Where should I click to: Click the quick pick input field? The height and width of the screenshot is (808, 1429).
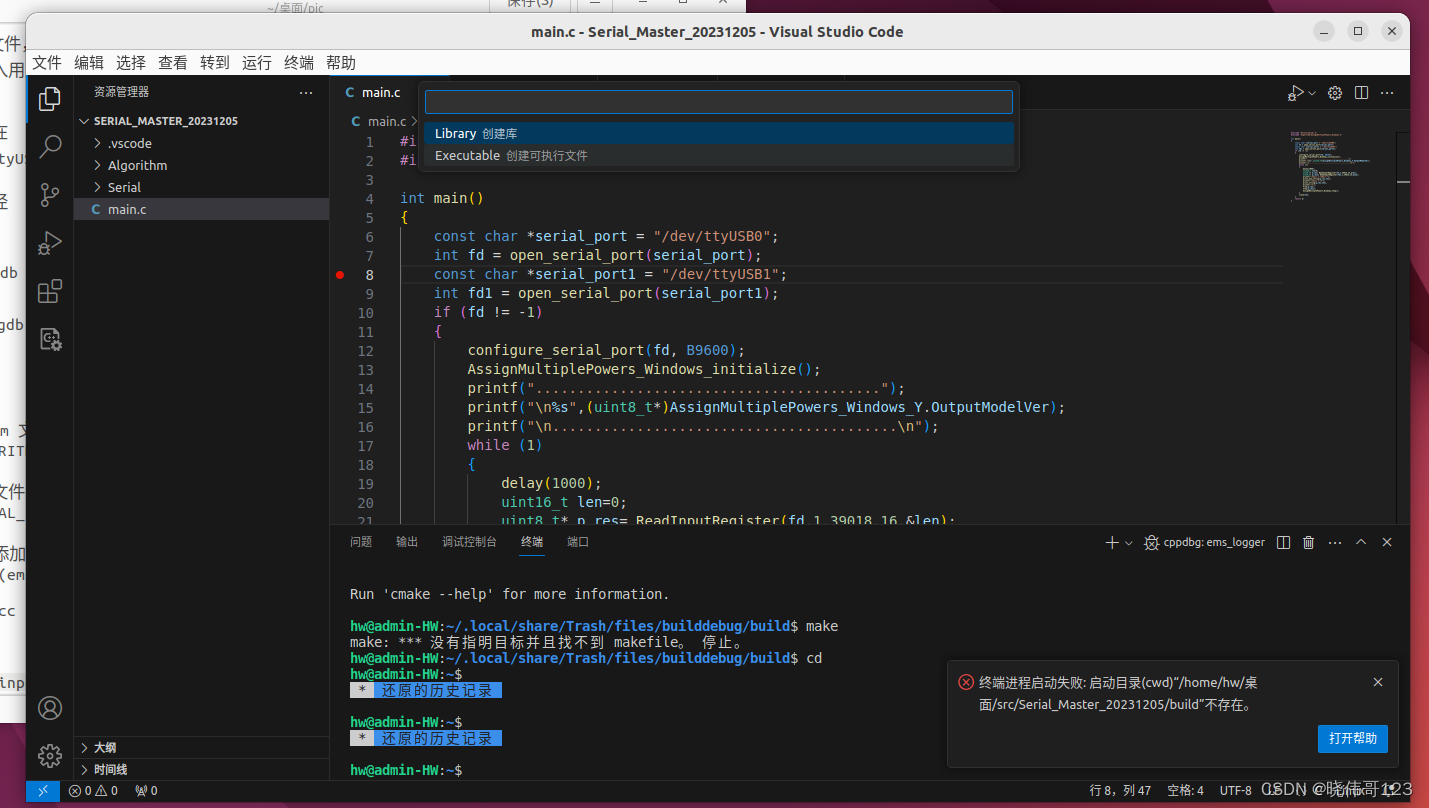pos(718,102)
